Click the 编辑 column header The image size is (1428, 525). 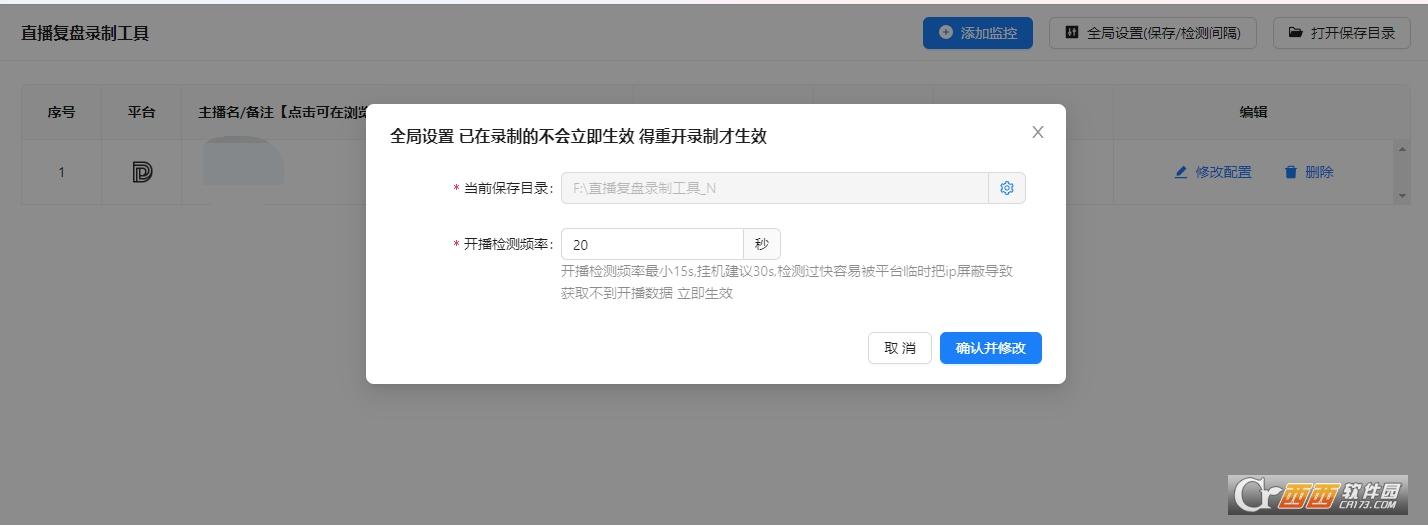(x=1254, y=112)
